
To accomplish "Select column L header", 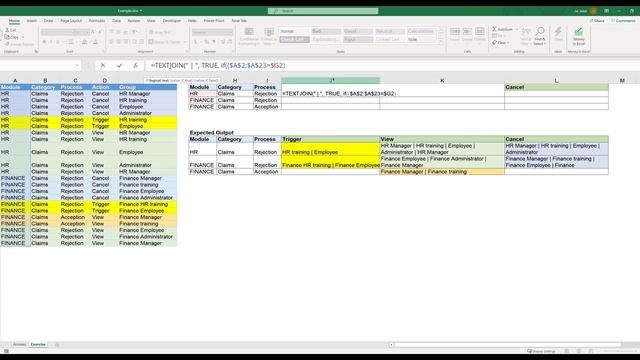I will (556, 80).
